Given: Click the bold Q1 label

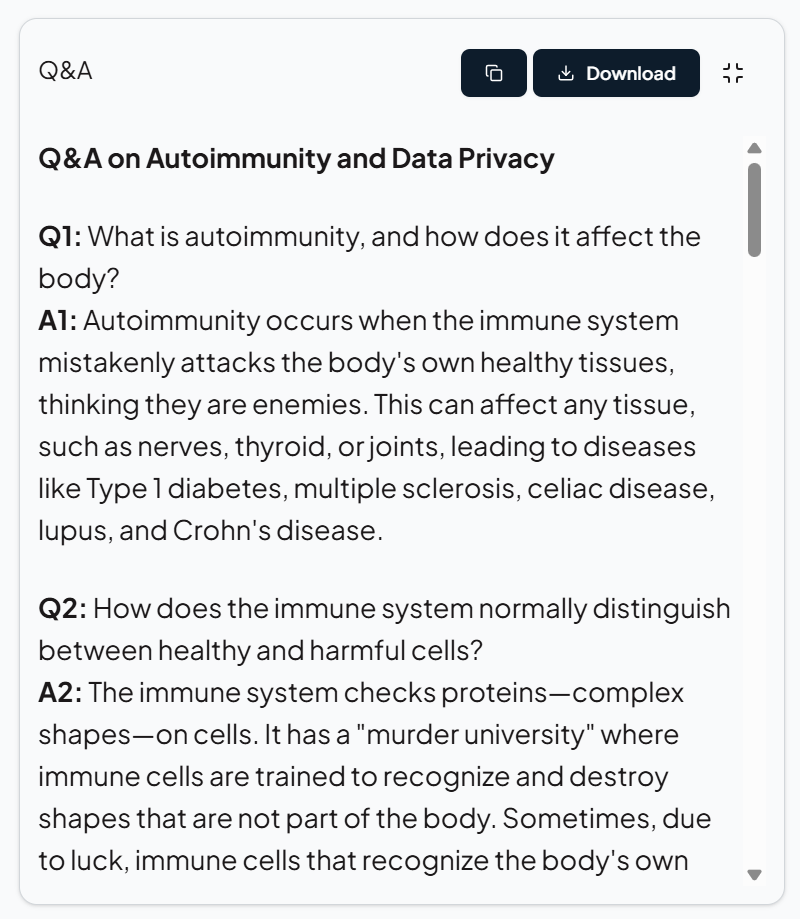Looking at the screenshot, I should coord(62,237).
